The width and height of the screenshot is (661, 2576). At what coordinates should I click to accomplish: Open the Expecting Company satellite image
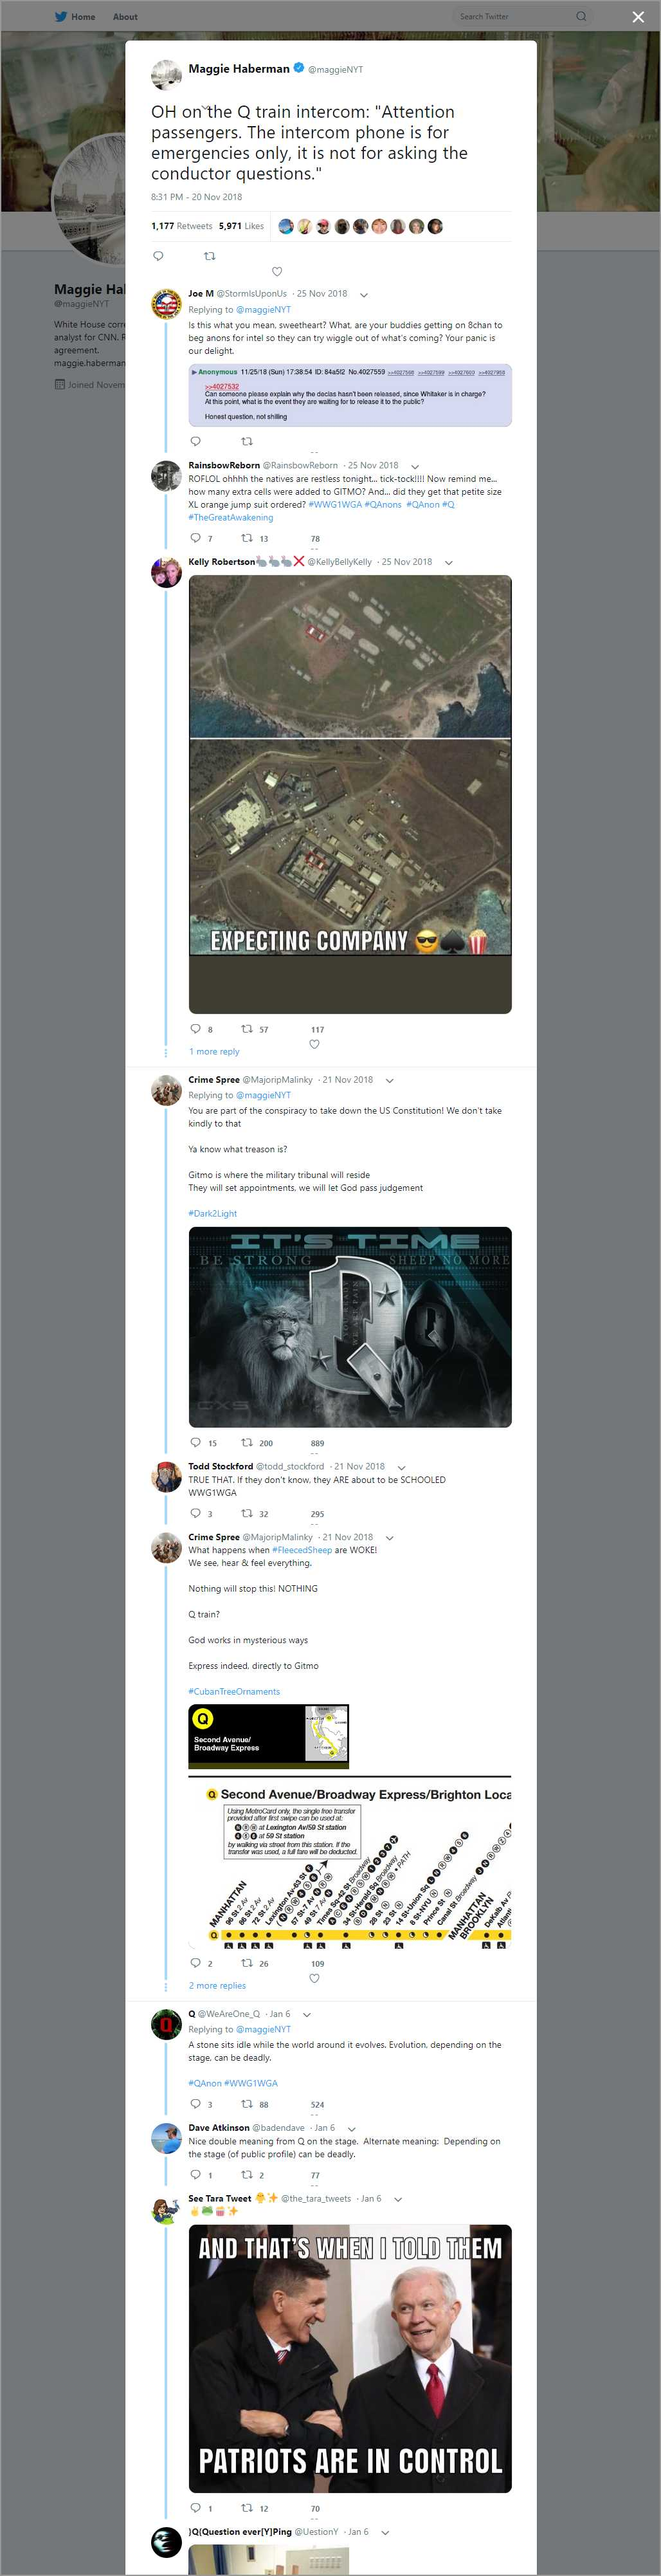(350, 765)
